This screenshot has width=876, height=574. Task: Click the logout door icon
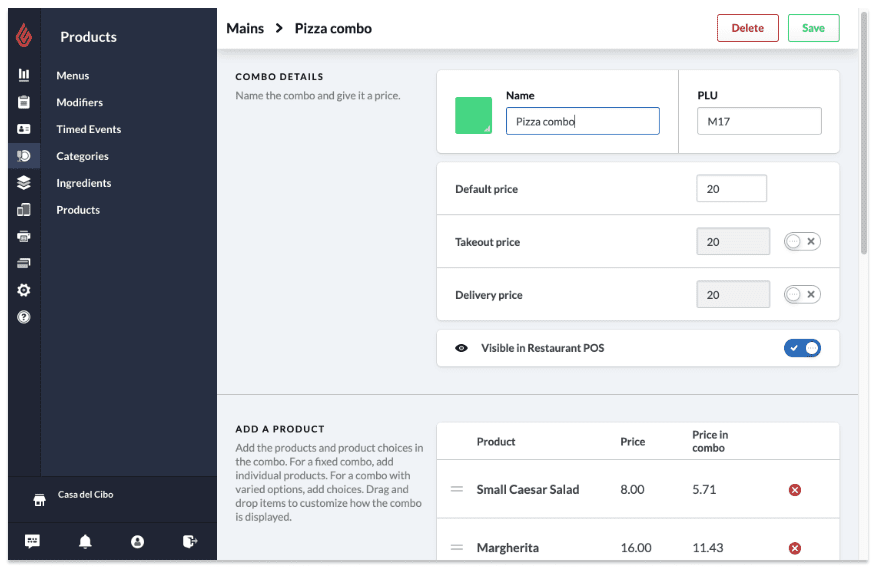190,541
